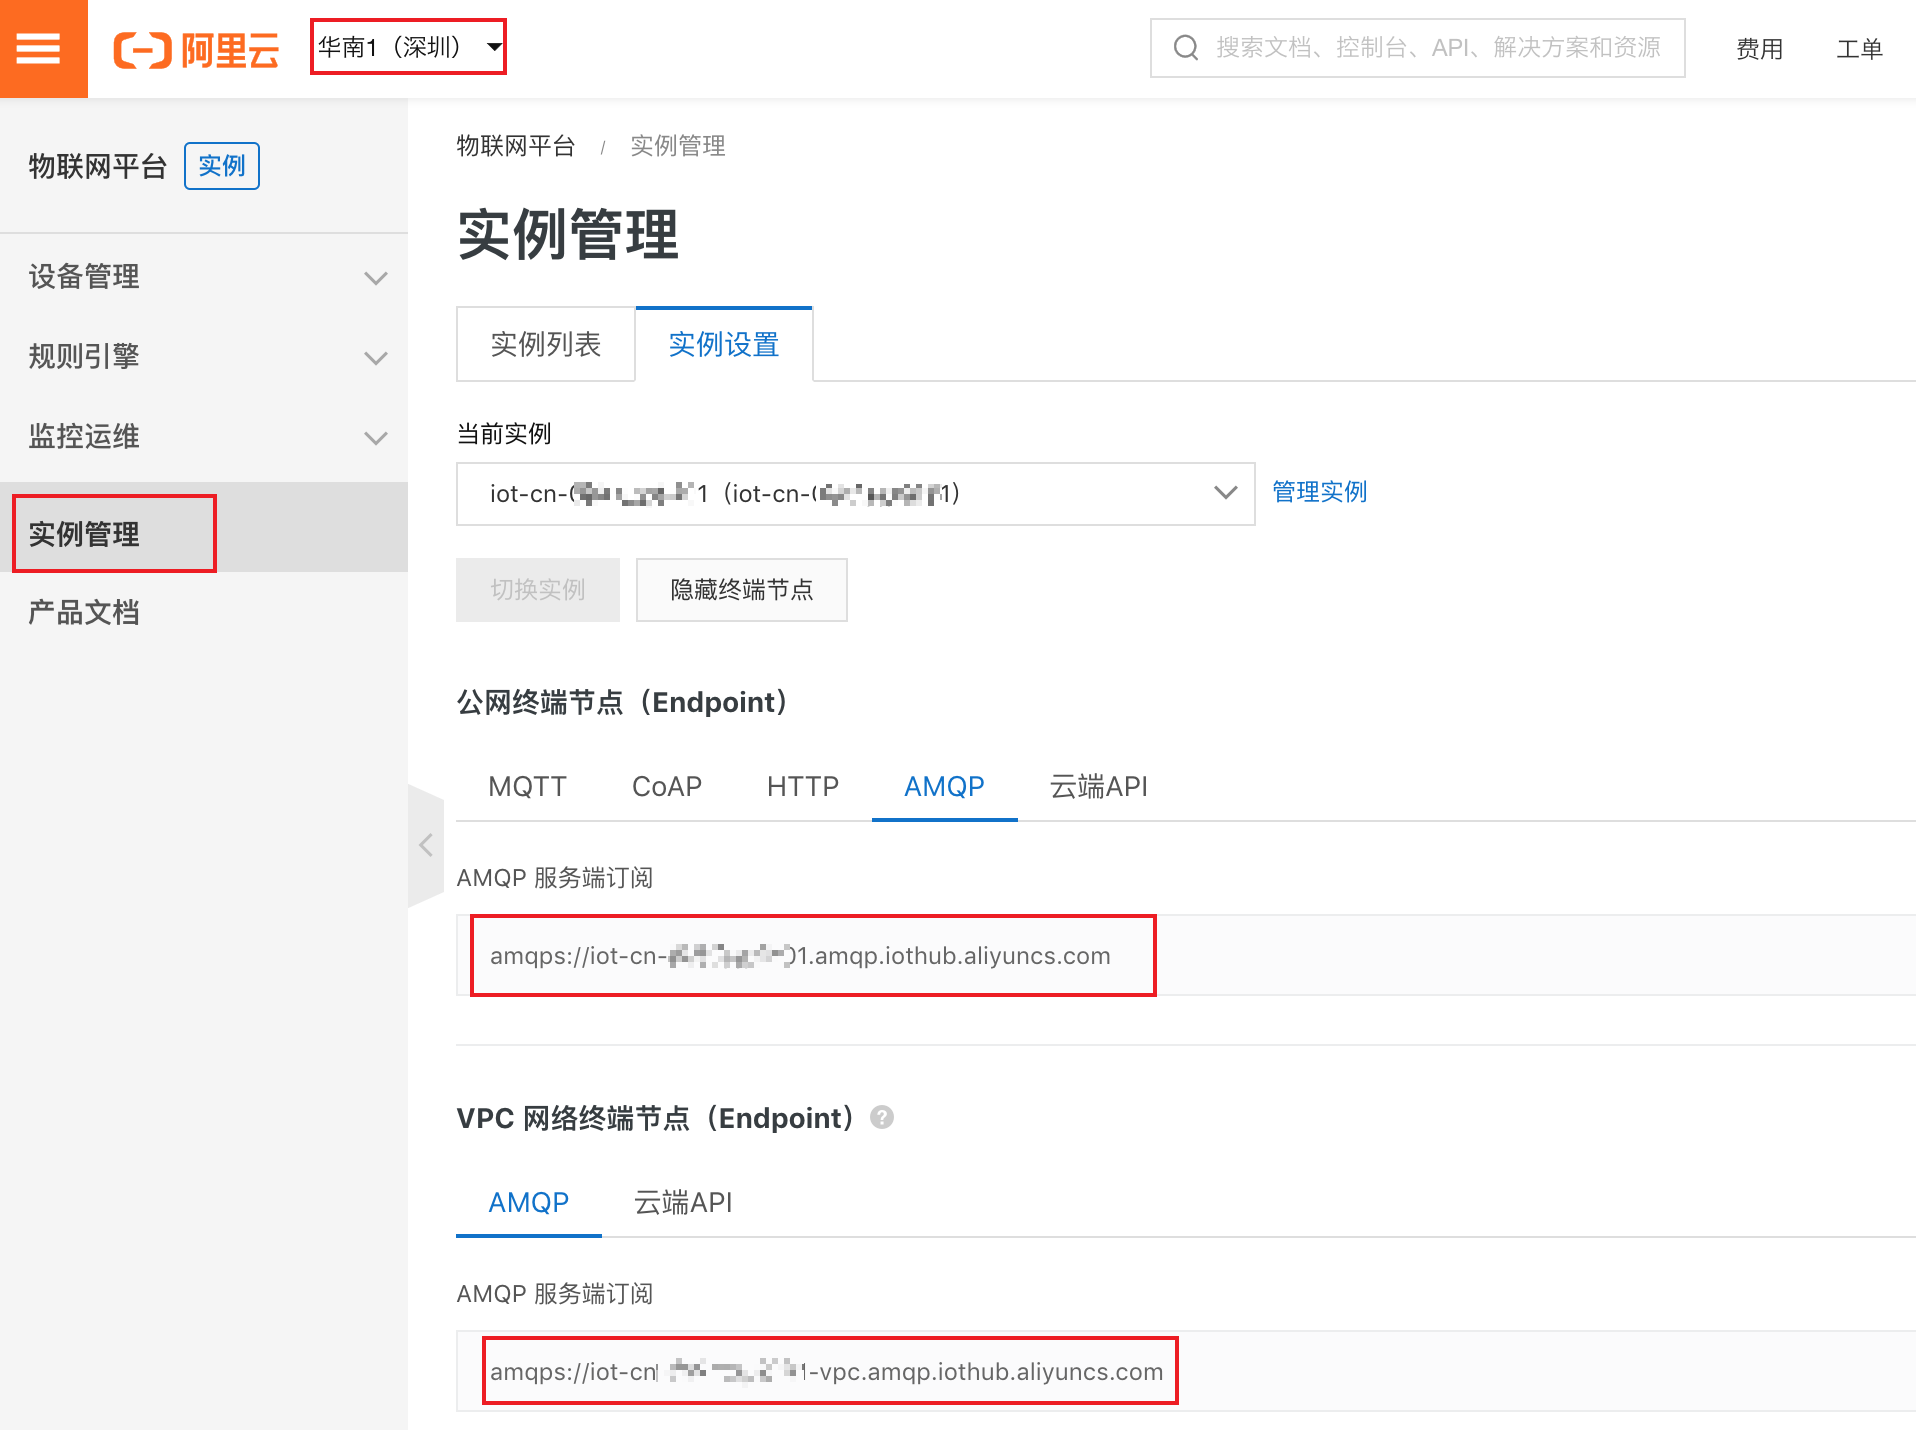The width and height of the screenshot is (1916, 1430).
Task: Focus the top search box
Action: click(1417, 48)
